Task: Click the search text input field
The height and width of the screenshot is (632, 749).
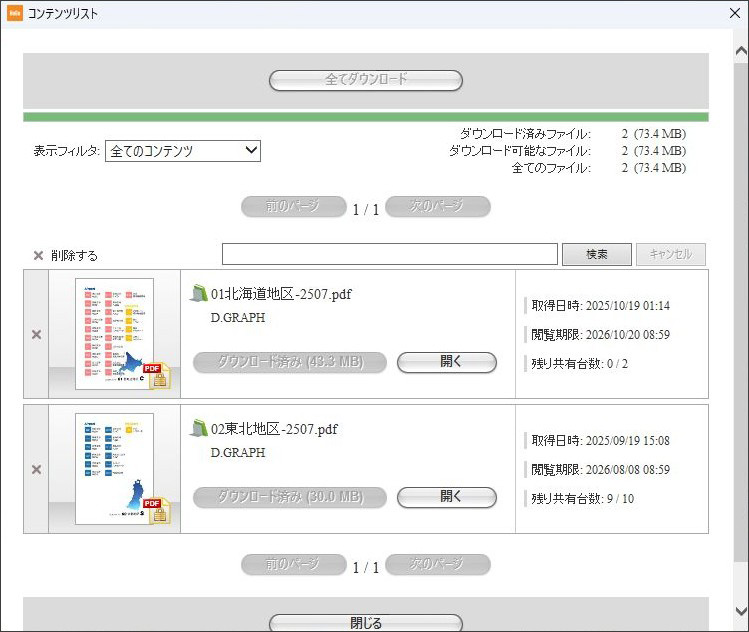Action: tap(389, 254)
